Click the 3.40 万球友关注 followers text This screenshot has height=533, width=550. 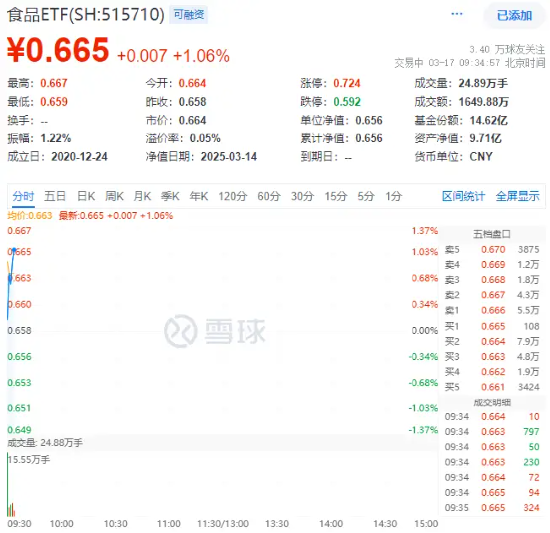point(507,49)
